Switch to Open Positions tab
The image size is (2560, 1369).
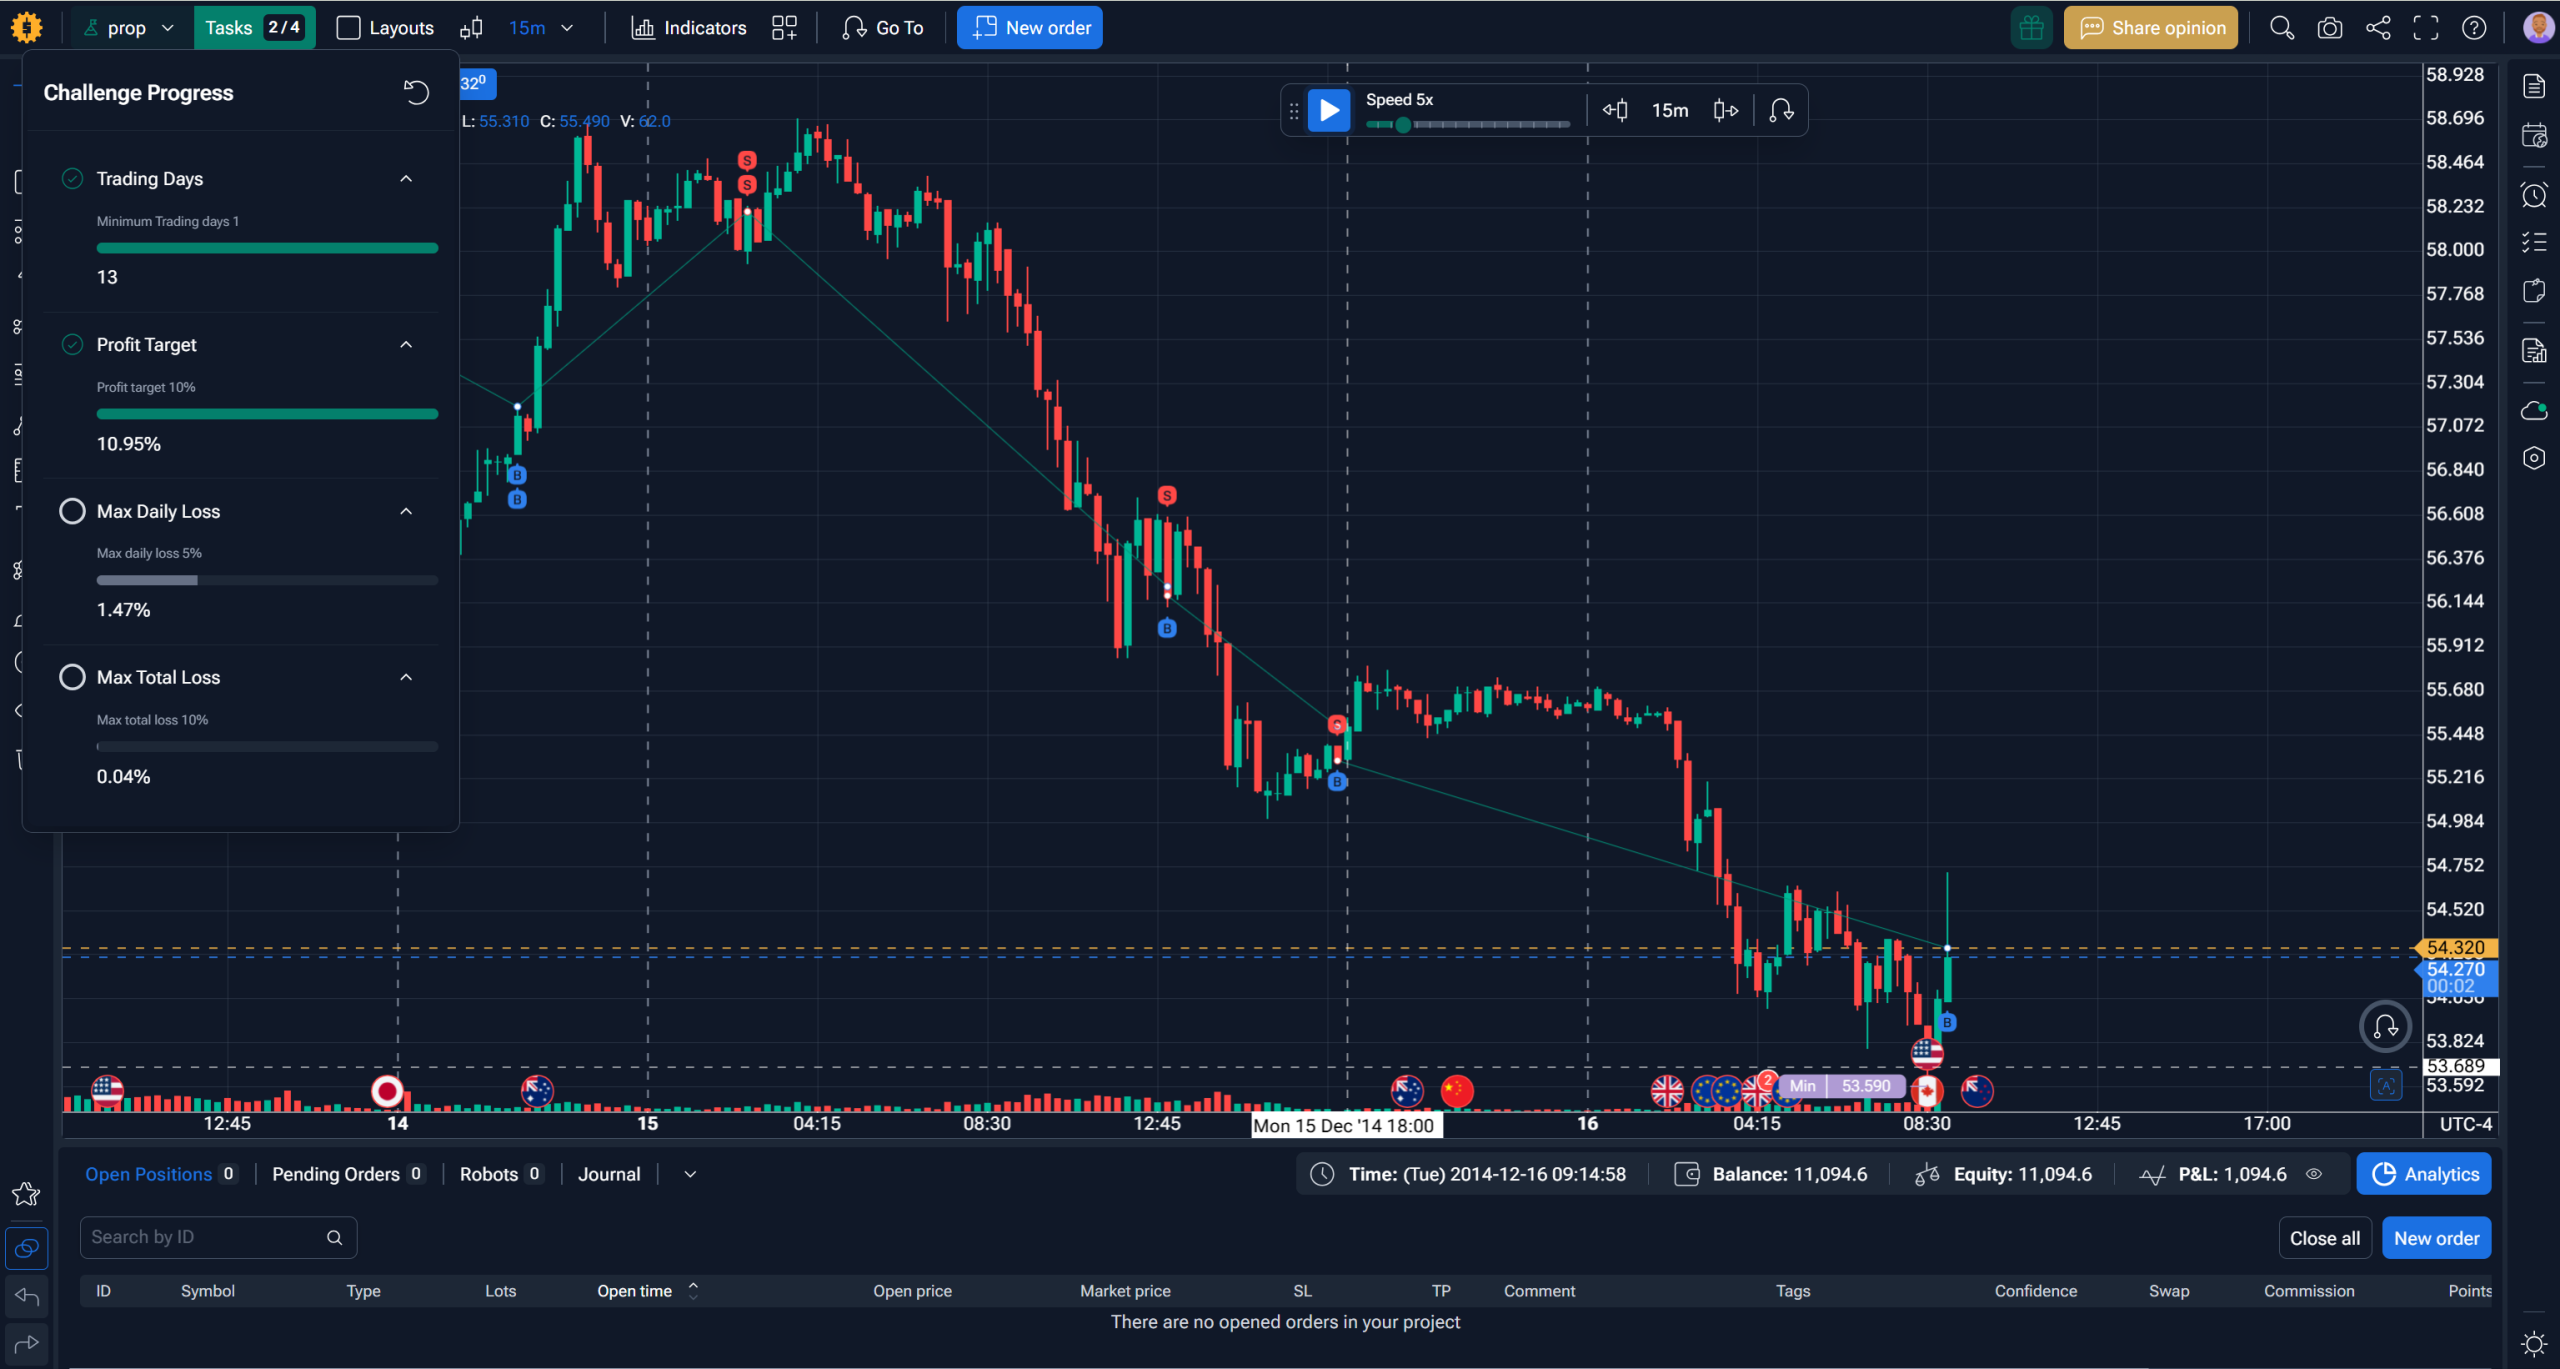161,1174
